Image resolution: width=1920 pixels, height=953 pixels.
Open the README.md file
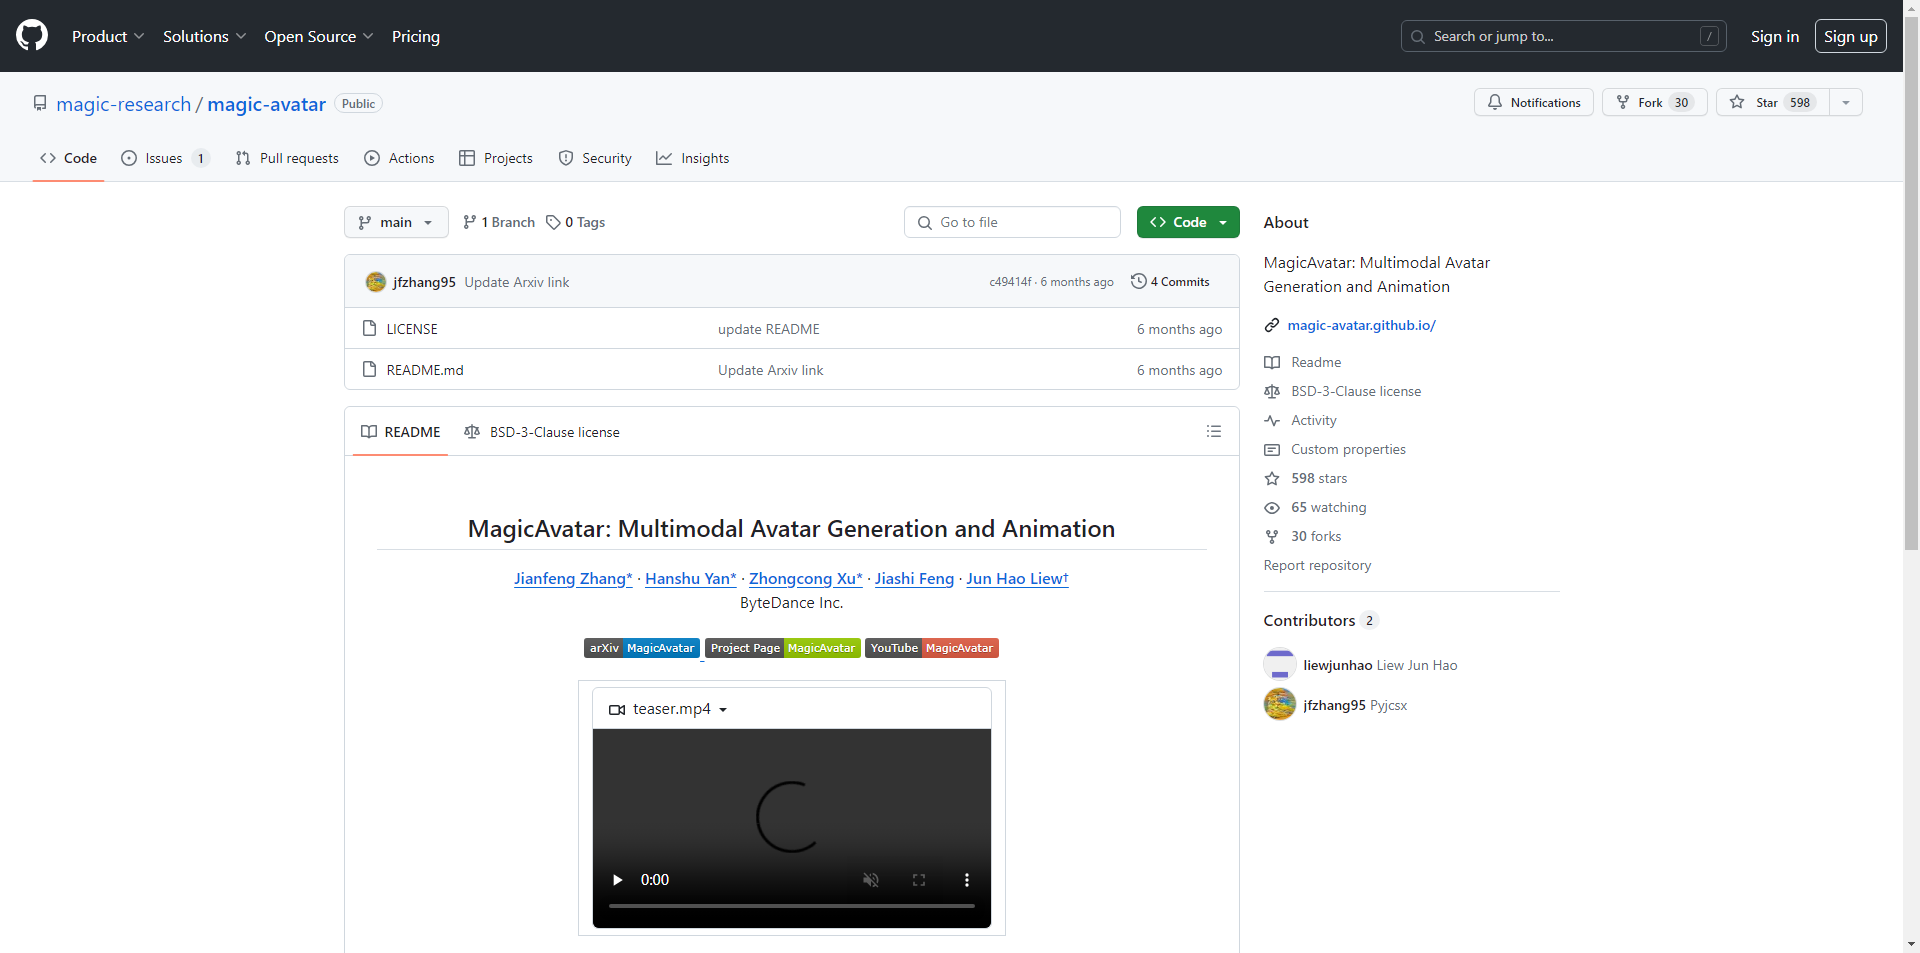pos(425,370)
